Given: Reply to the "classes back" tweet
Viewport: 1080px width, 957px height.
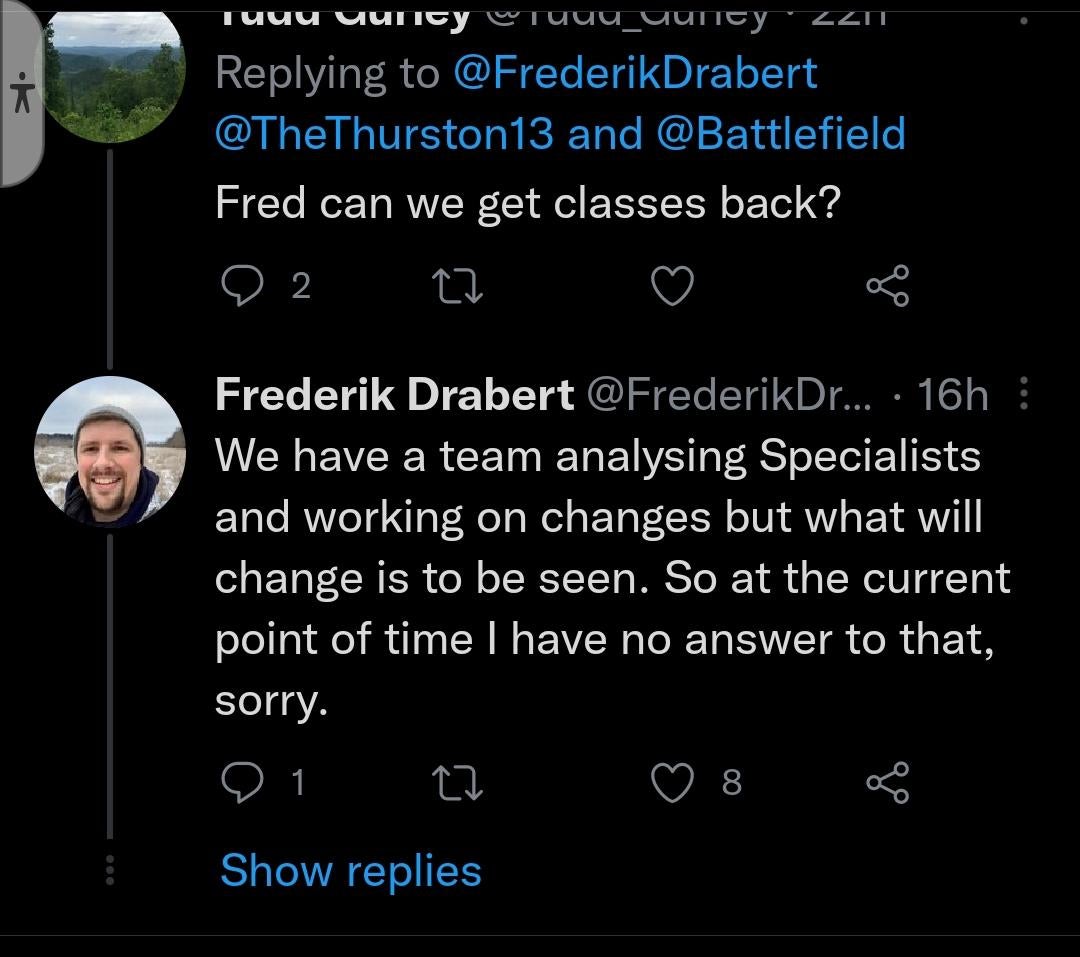Looking at the screenshot, I should (240, 287).
